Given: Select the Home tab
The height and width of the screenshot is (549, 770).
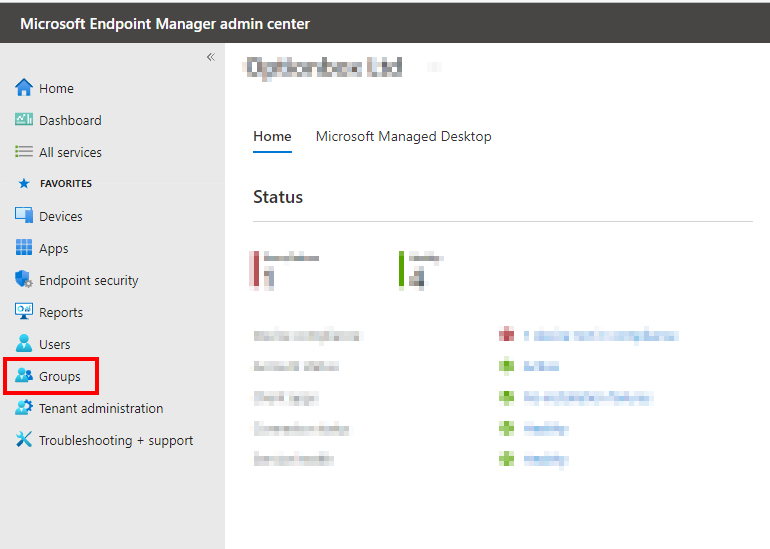Looking at the screenshot, I should coord(272,137).
